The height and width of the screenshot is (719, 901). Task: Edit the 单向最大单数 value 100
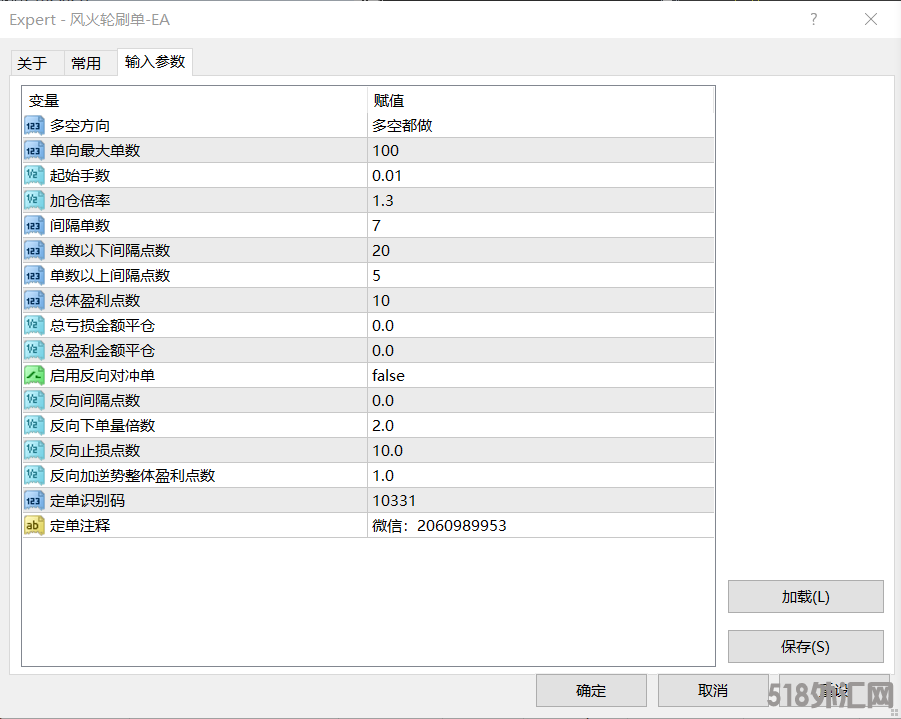540,151
